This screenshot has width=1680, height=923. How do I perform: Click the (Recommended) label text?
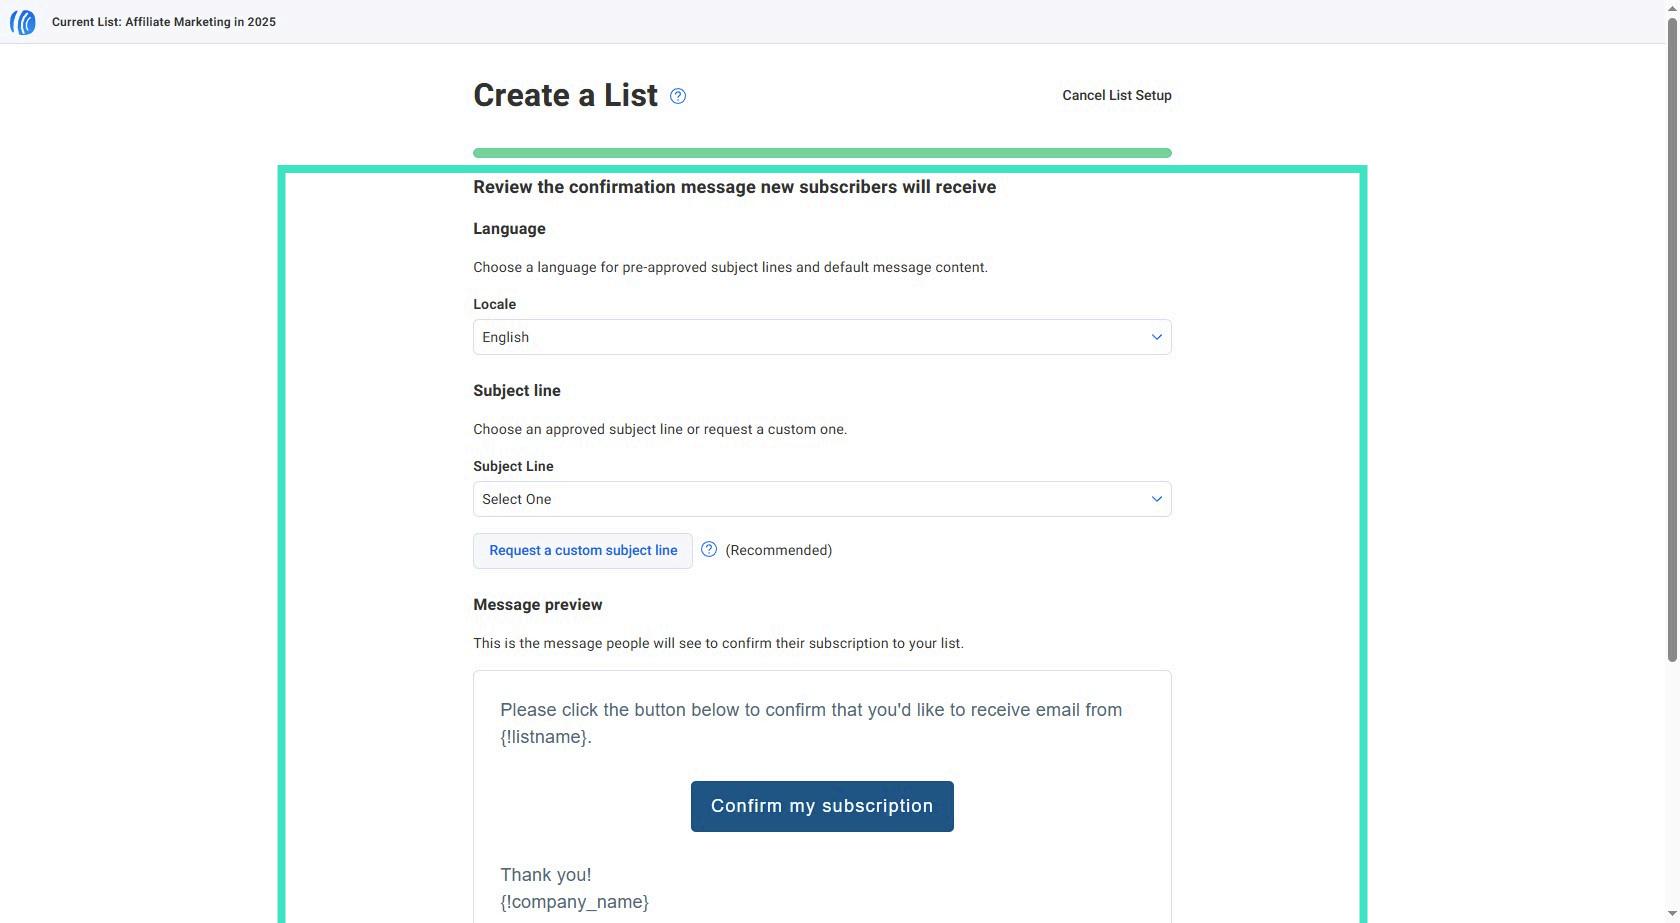pos(778,550)
